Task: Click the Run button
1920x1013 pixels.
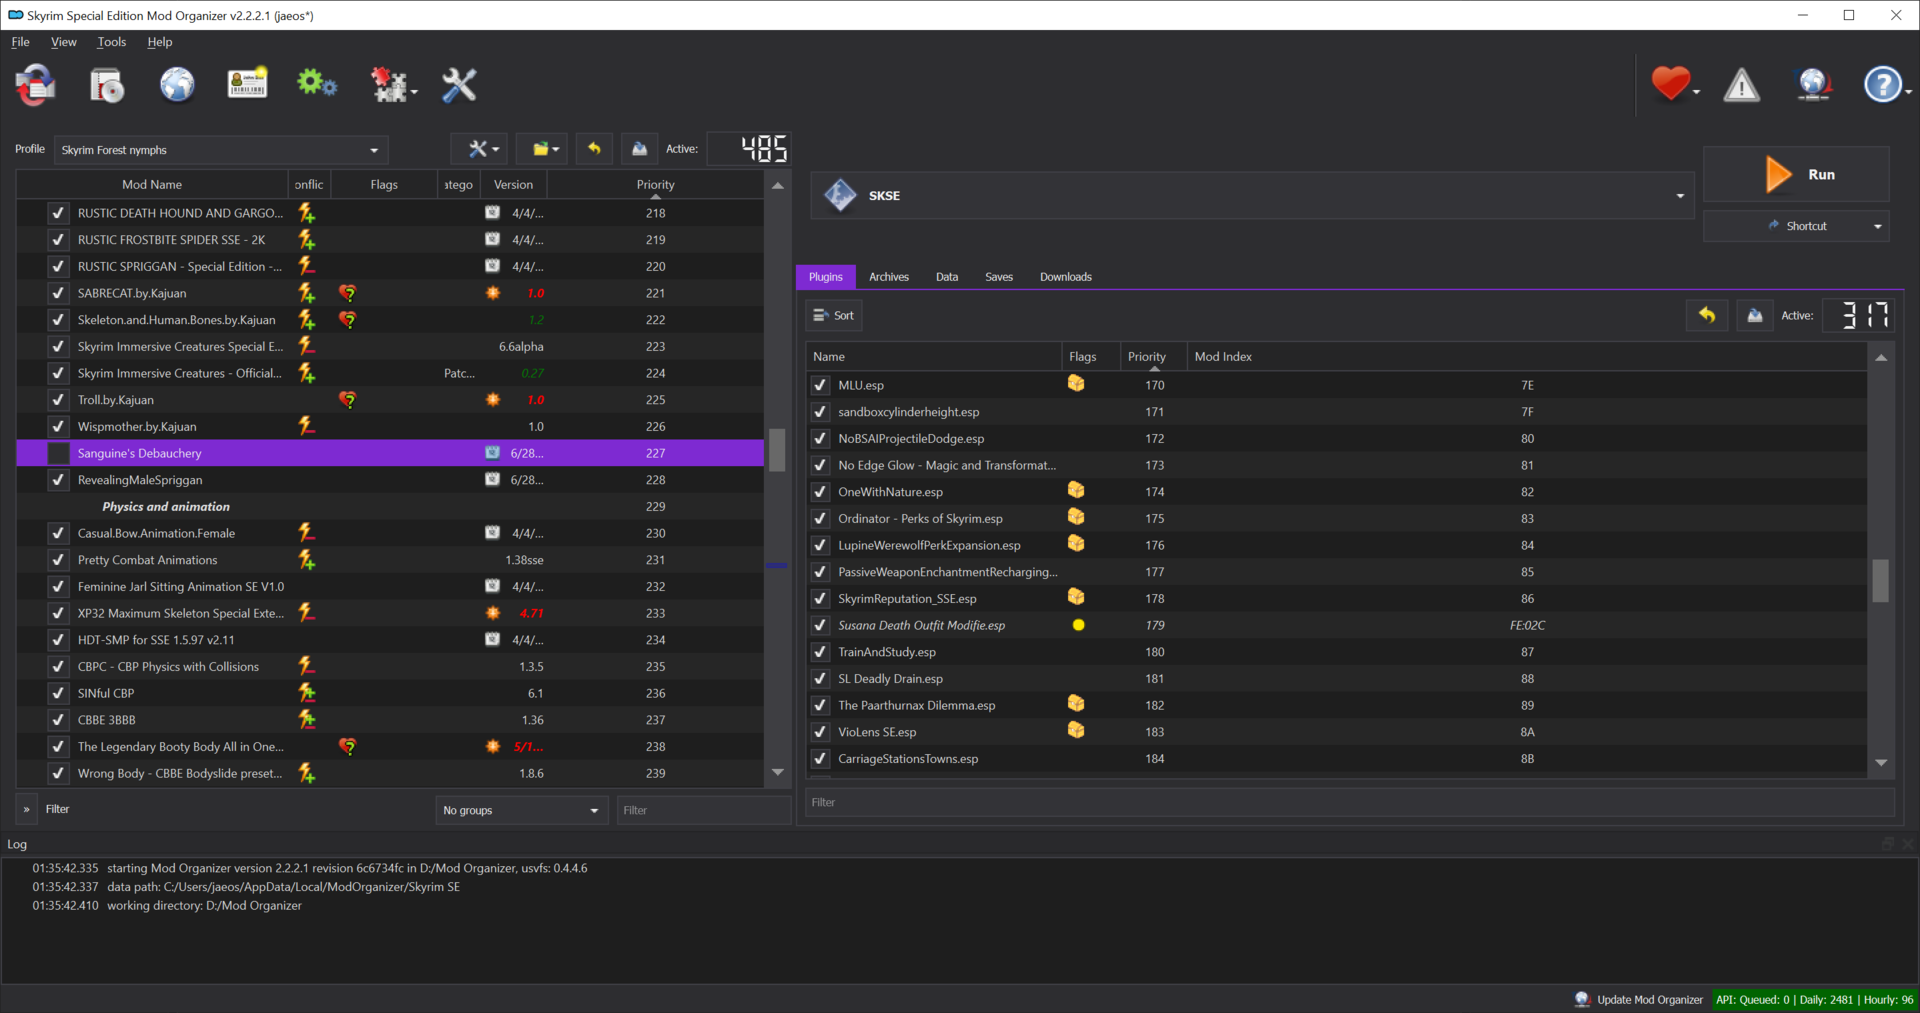Action: pyautogui.click(x=1796, y=174)
